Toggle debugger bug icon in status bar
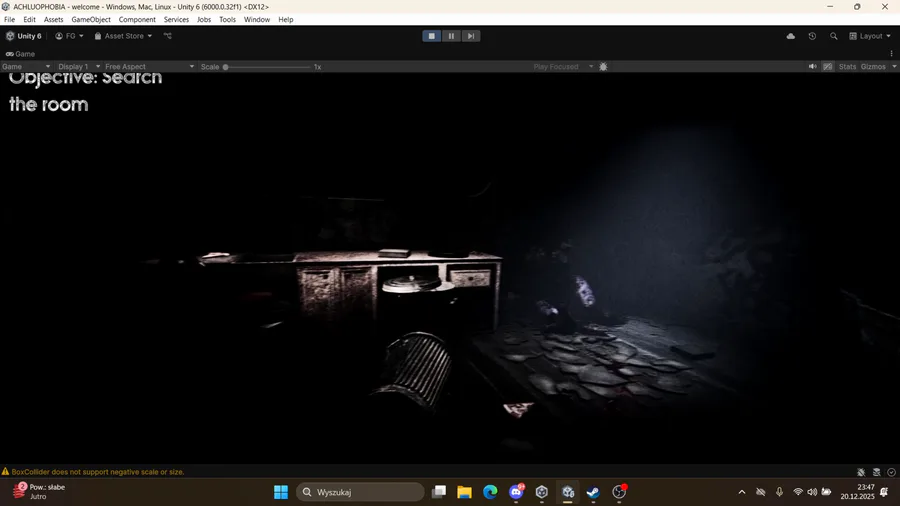The height and width of the screenshot is (506, 900). tap(861, 472)
